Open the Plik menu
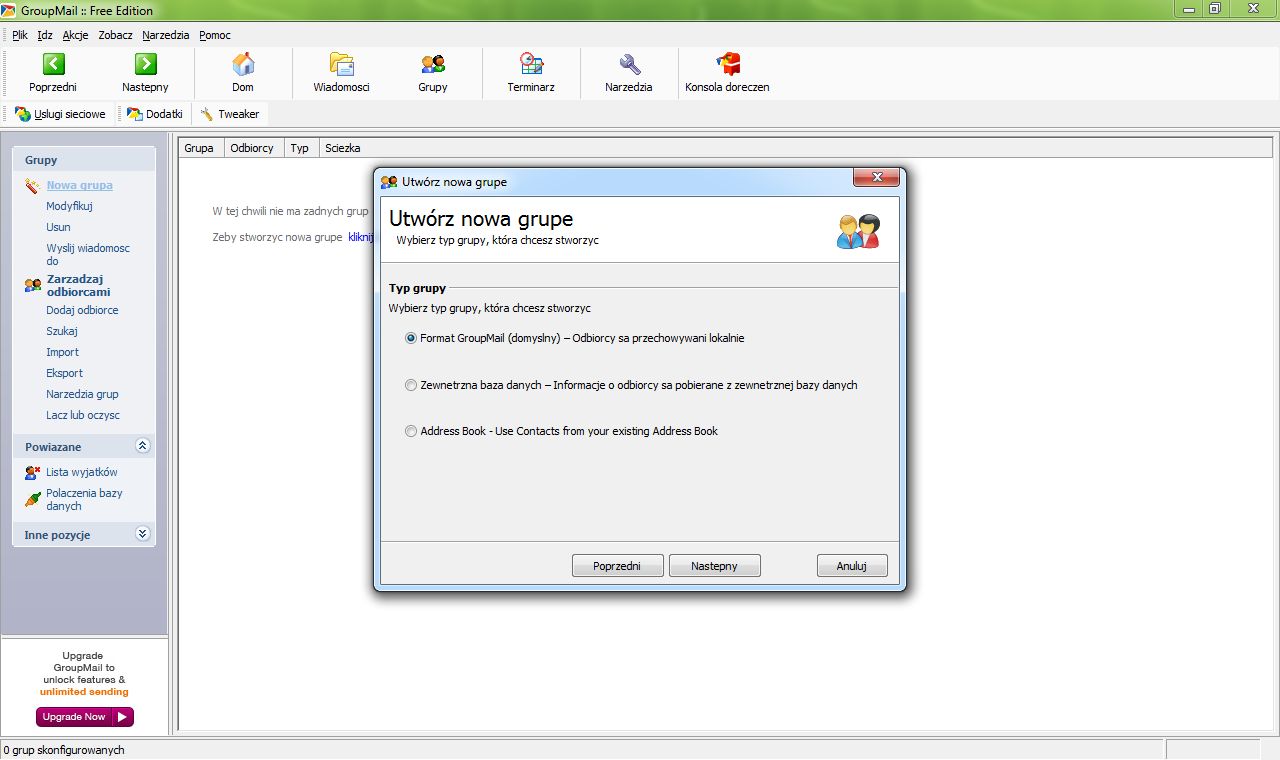 click(20, 35)
